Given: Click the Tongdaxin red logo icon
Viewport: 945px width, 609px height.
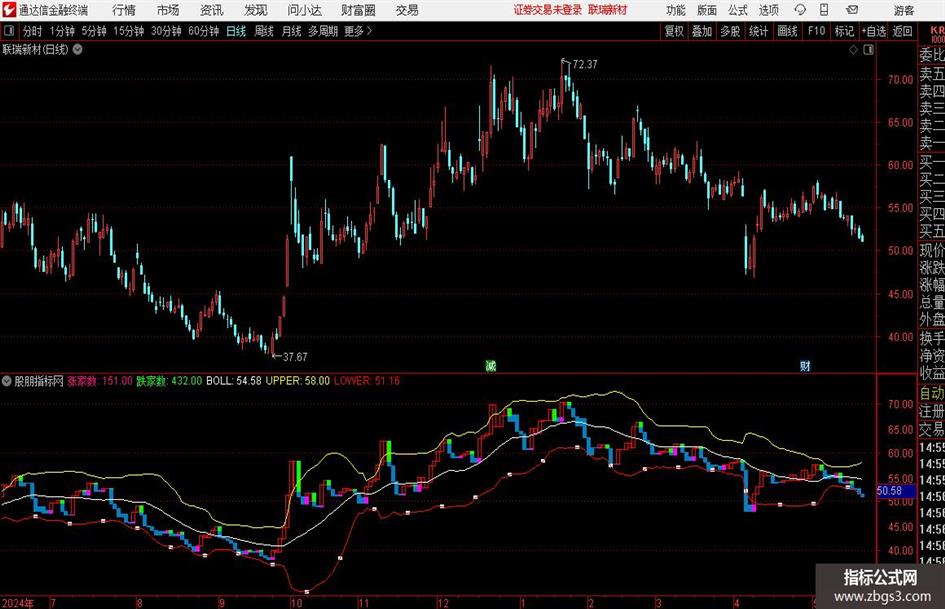Looking at the screenshot, I should click(9, 10).
